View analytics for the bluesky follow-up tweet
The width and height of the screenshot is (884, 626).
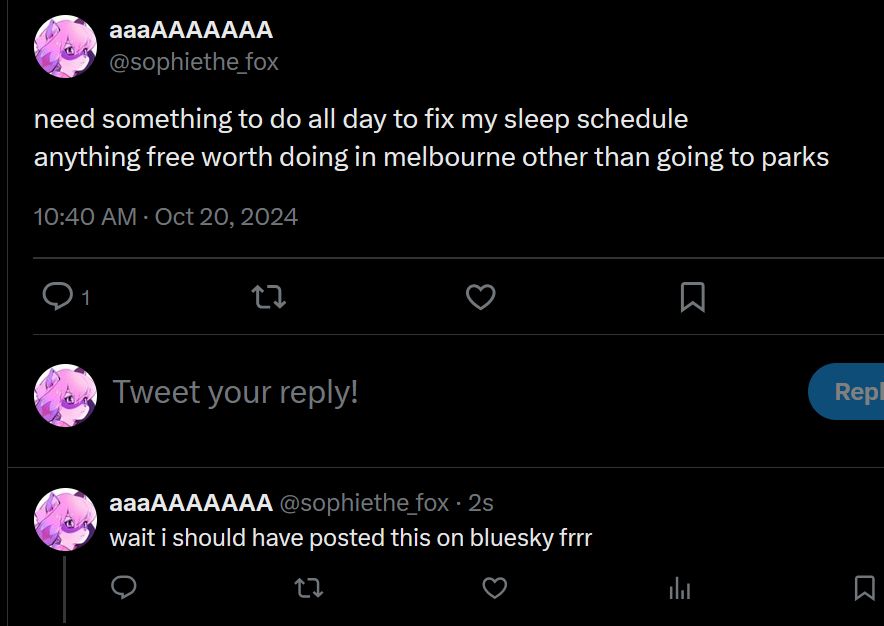(680, 588)
